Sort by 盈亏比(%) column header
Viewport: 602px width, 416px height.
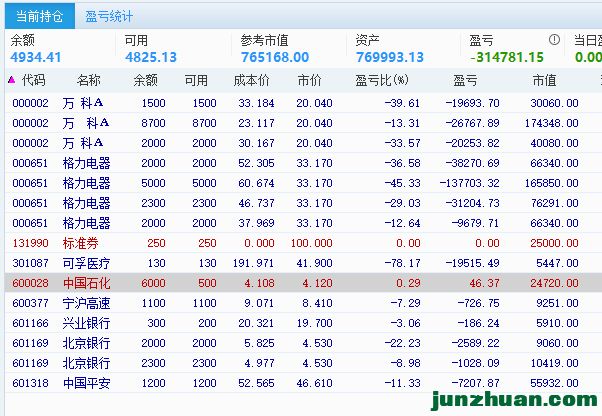pyautogui.click(x=382, y=80)
